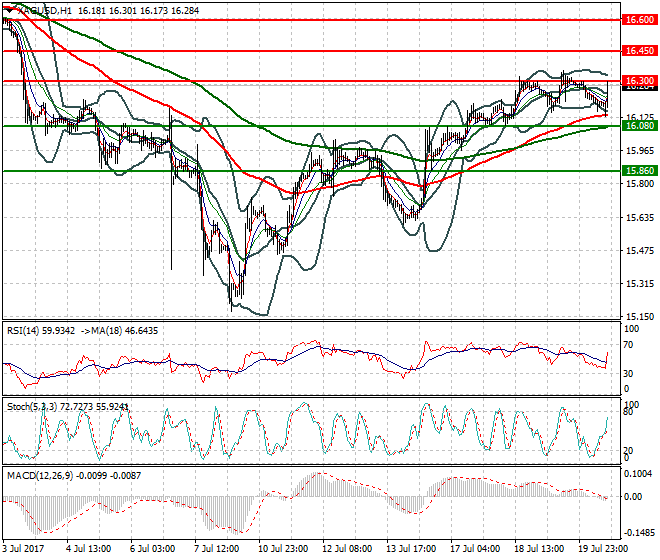Screen dimensions: 660x560
Task: Click the MACD 0.1004 scale value
Action: pos(640,474)
